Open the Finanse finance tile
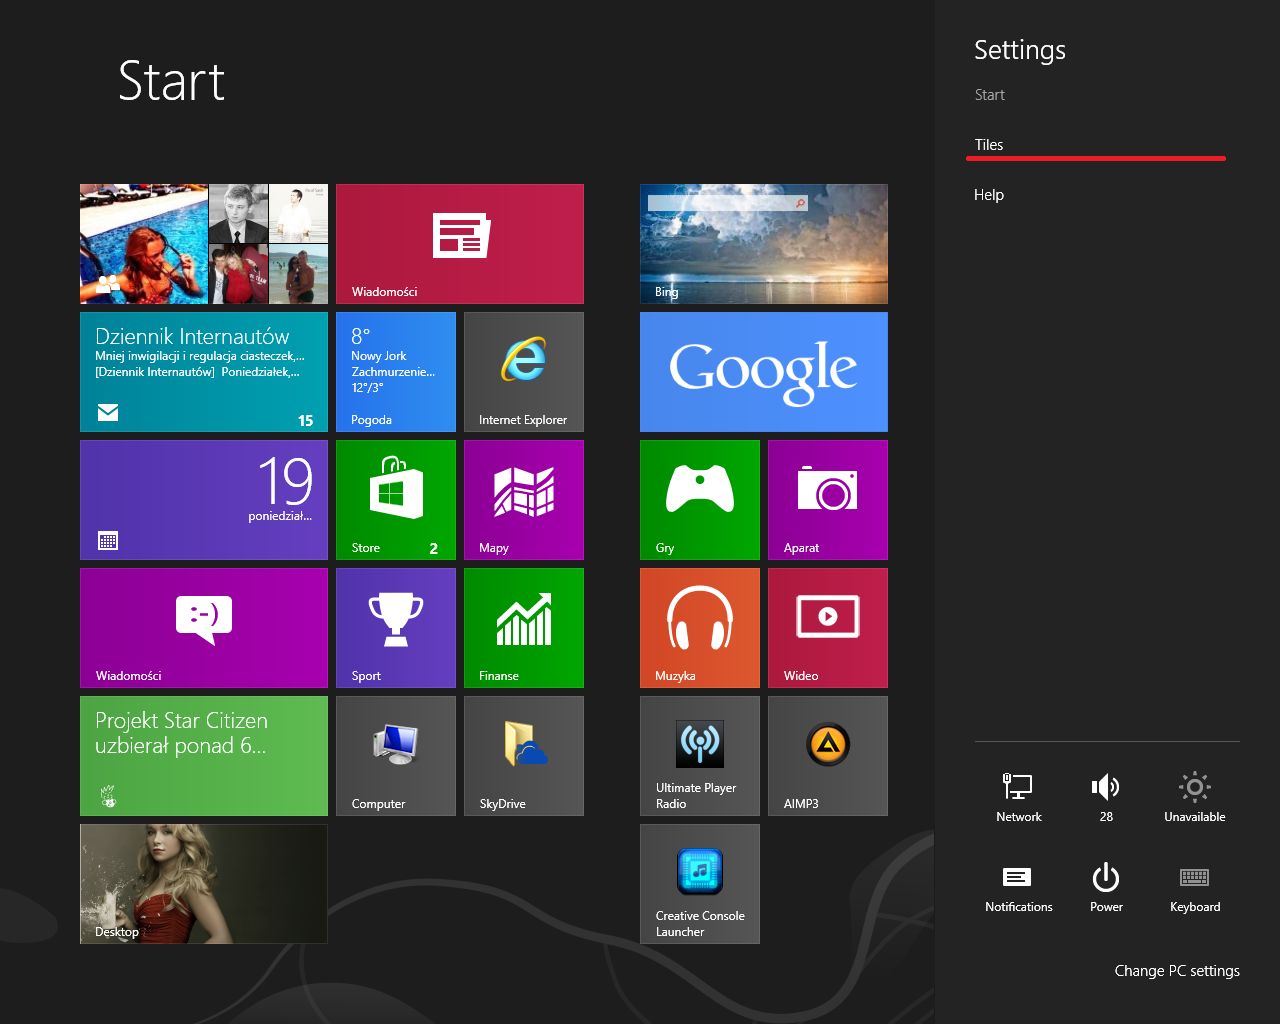Screen dimensions: 1280x1024 coord(524,628)
